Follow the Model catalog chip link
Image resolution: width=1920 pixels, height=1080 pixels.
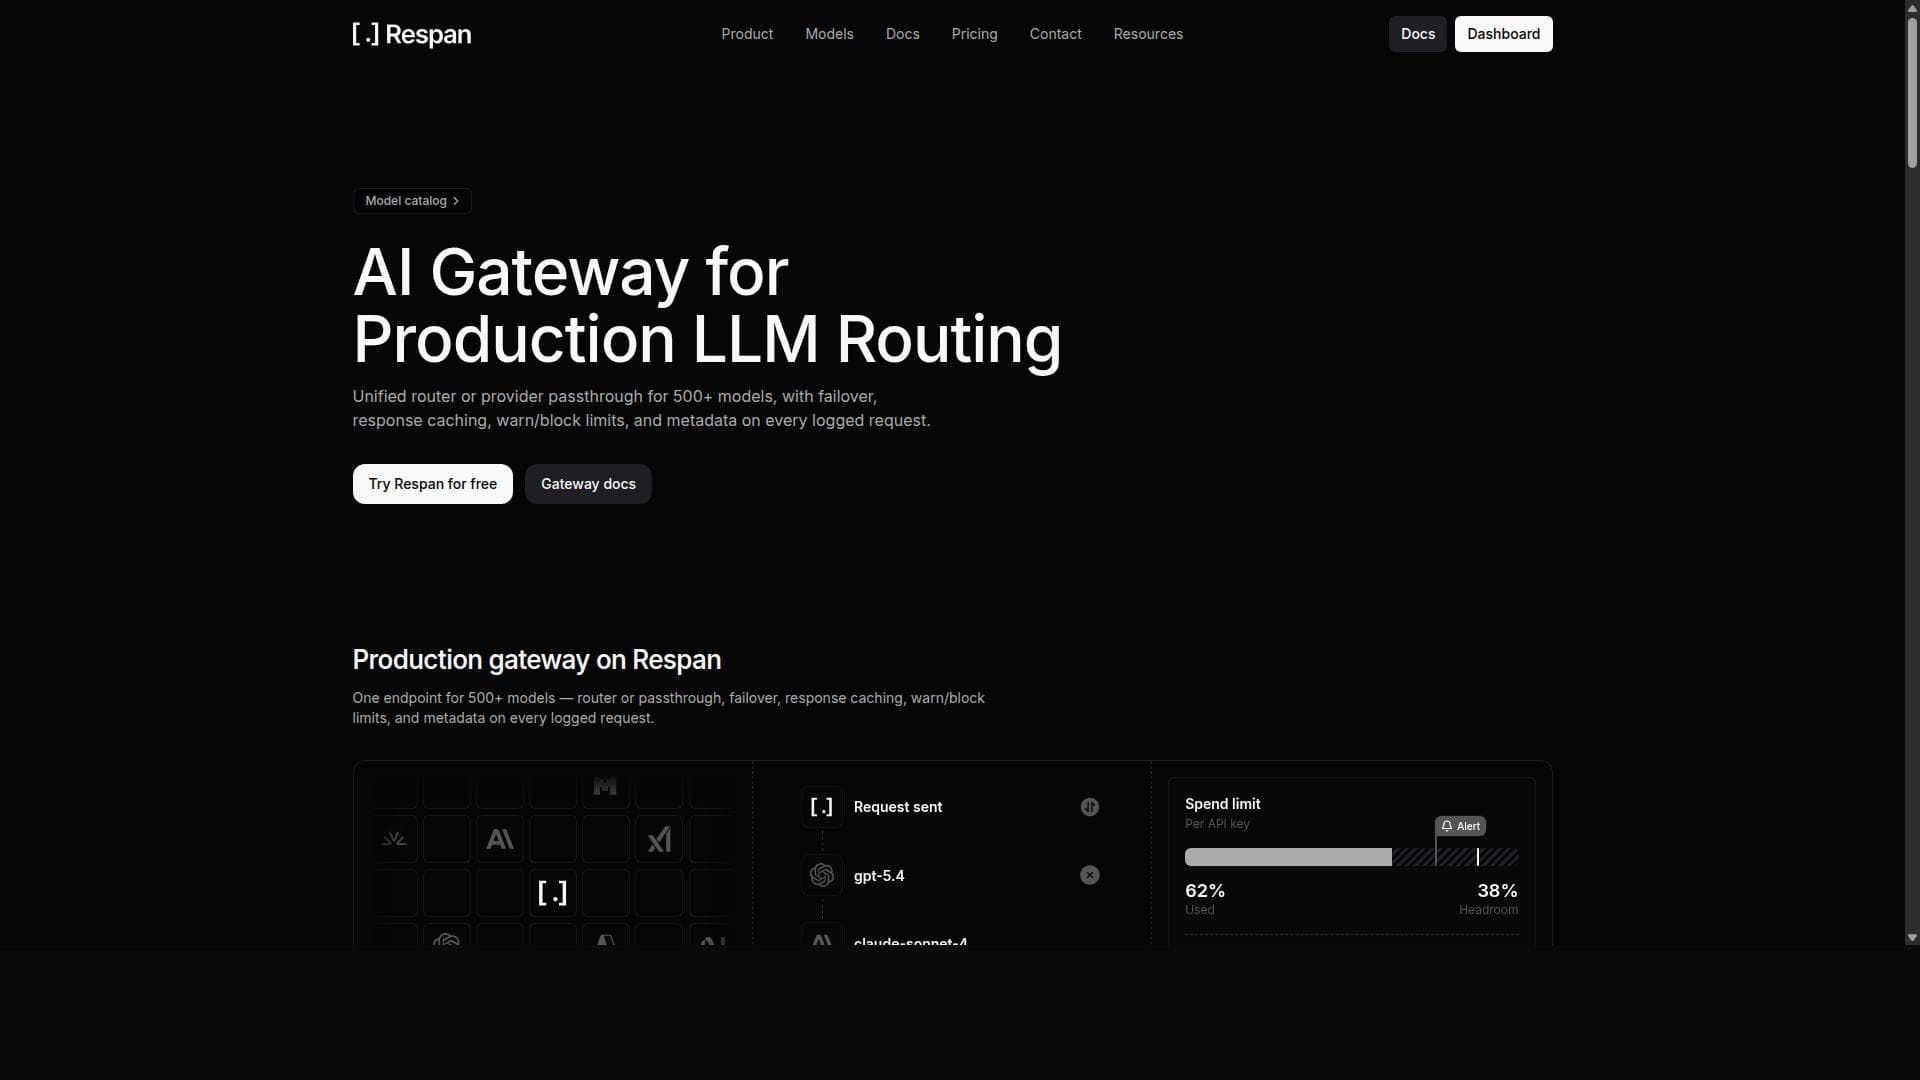click(x=412, y=201)
